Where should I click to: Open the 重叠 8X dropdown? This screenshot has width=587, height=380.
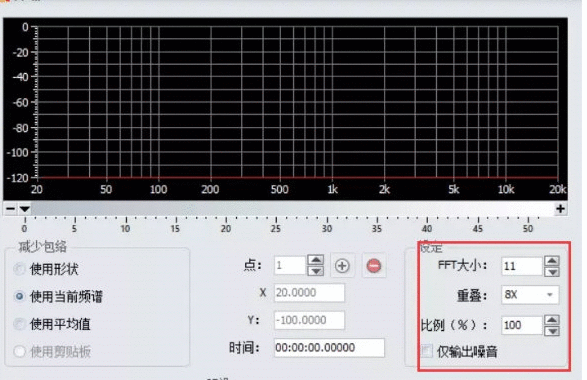click(x=530, y=295)
